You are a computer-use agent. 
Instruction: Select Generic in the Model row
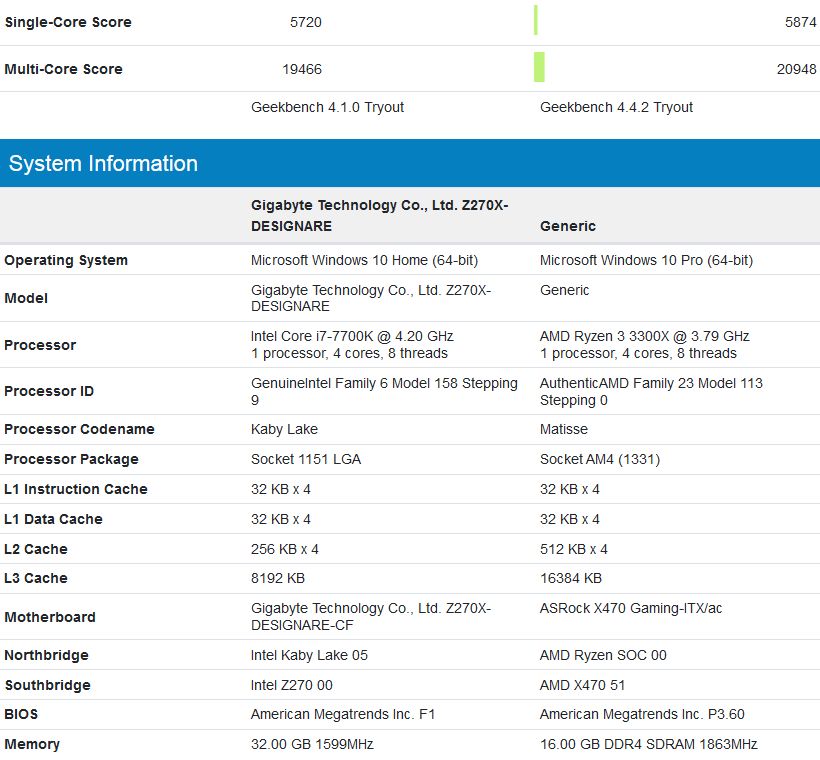(564, 290)
